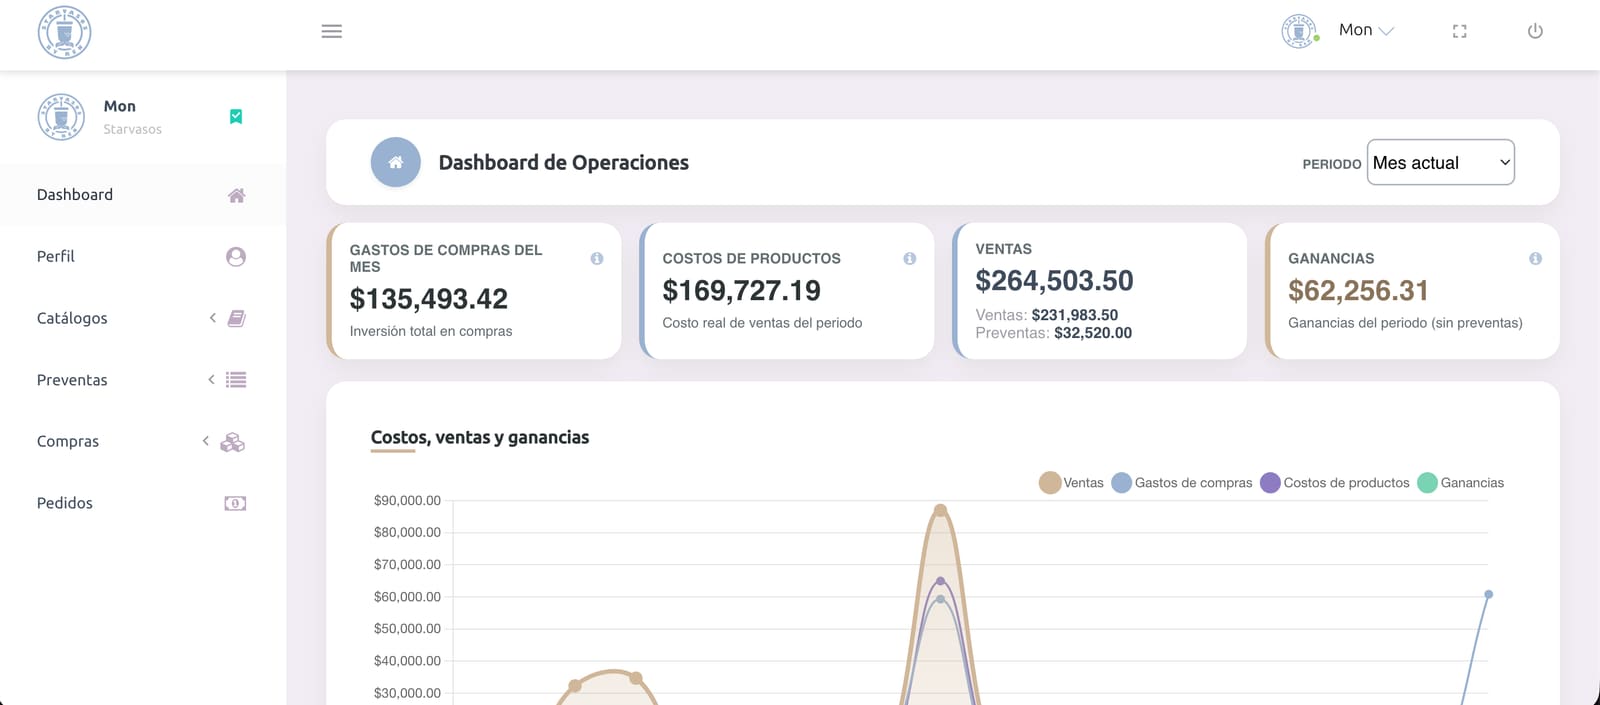Toggle the Costos de productos legend series
The height and width of the screenshot is (705, 1600).
click(x=1335, y=483)
